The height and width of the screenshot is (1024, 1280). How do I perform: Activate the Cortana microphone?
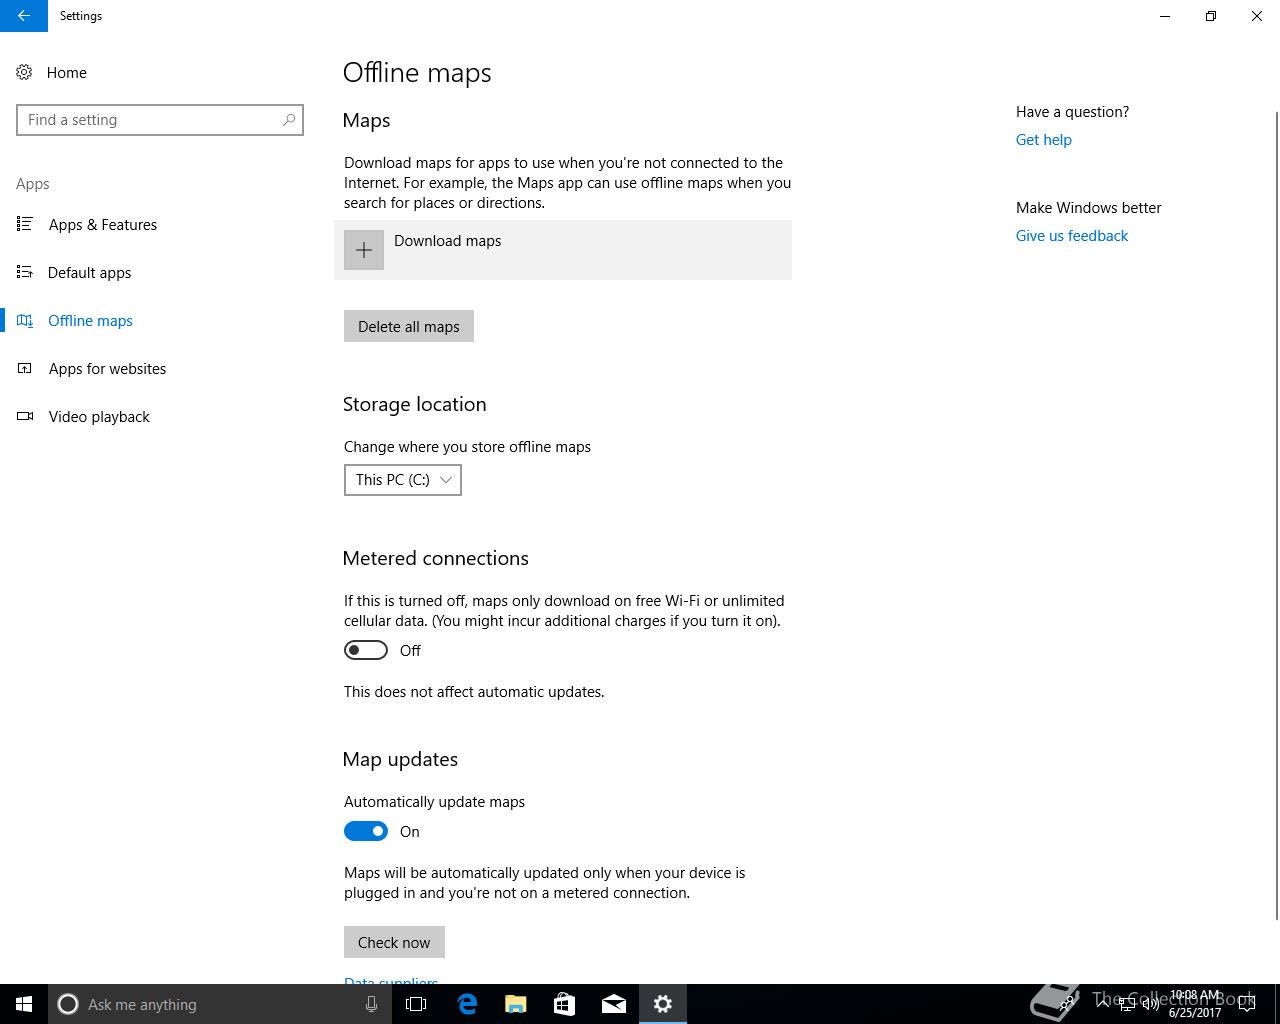(371, 1004)
